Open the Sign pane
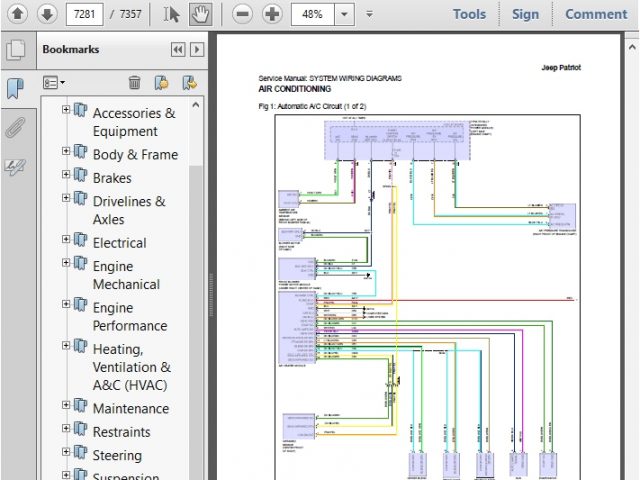 pyautogui.click(x=525, y=14)
